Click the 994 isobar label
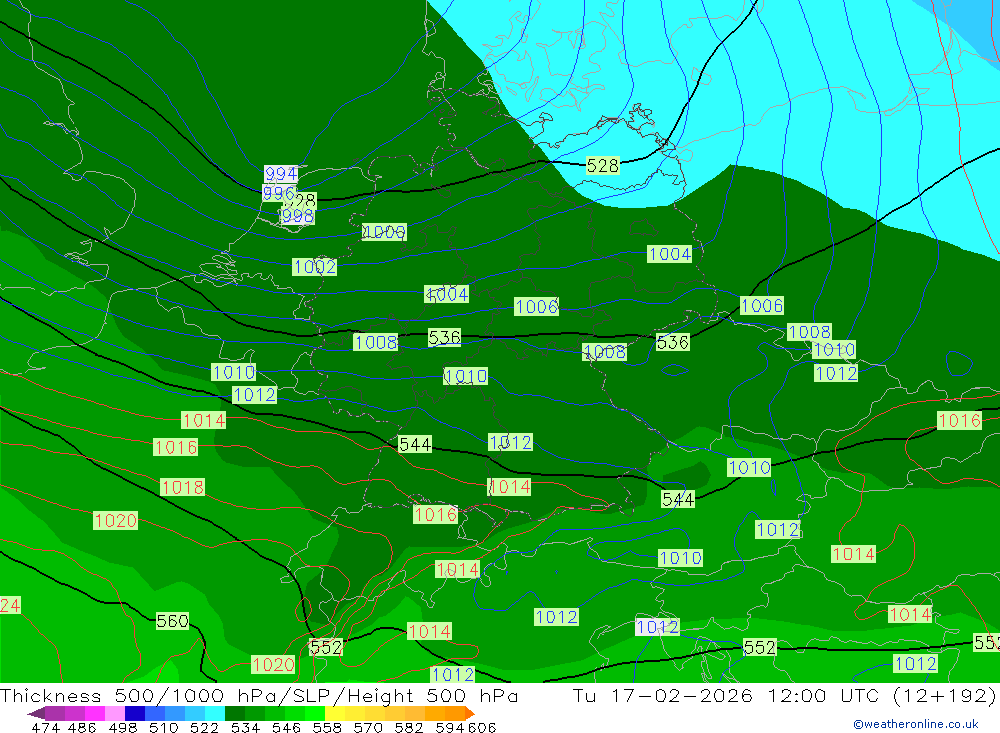This screenshot has height=733, width=1000. tap(281, 174)
